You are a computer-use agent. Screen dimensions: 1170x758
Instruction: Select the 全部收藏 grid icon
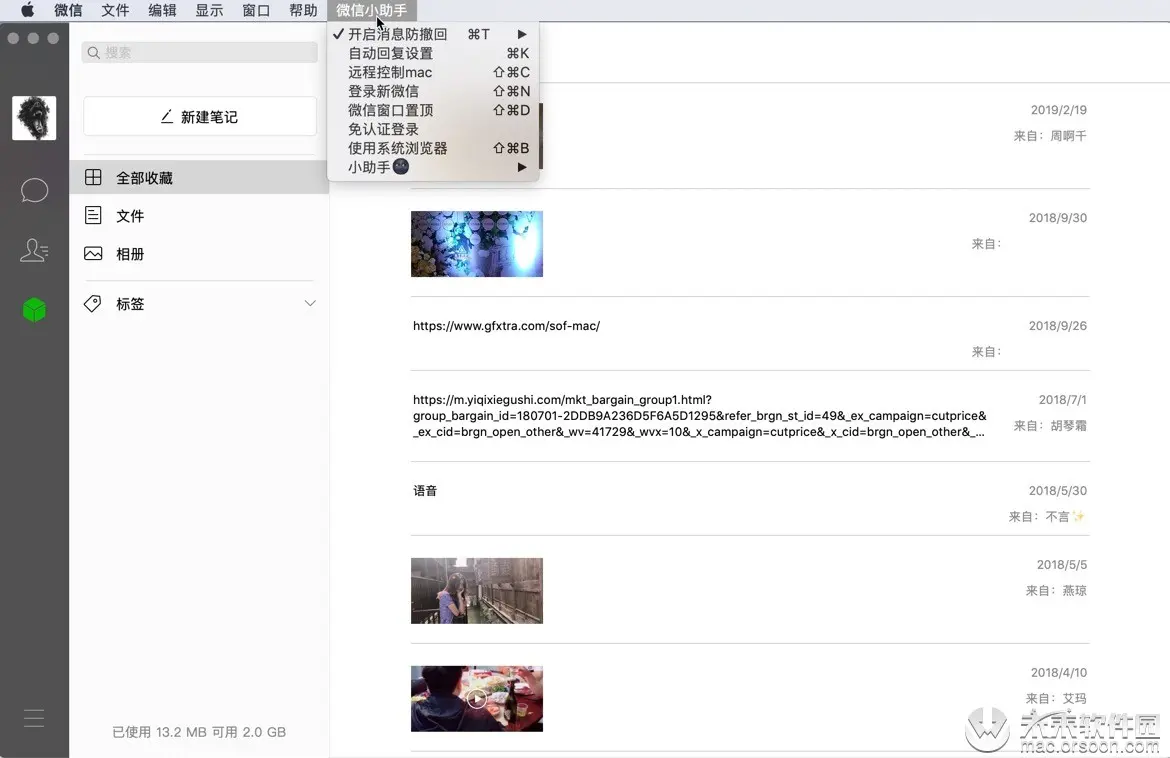tap(93, 176)
